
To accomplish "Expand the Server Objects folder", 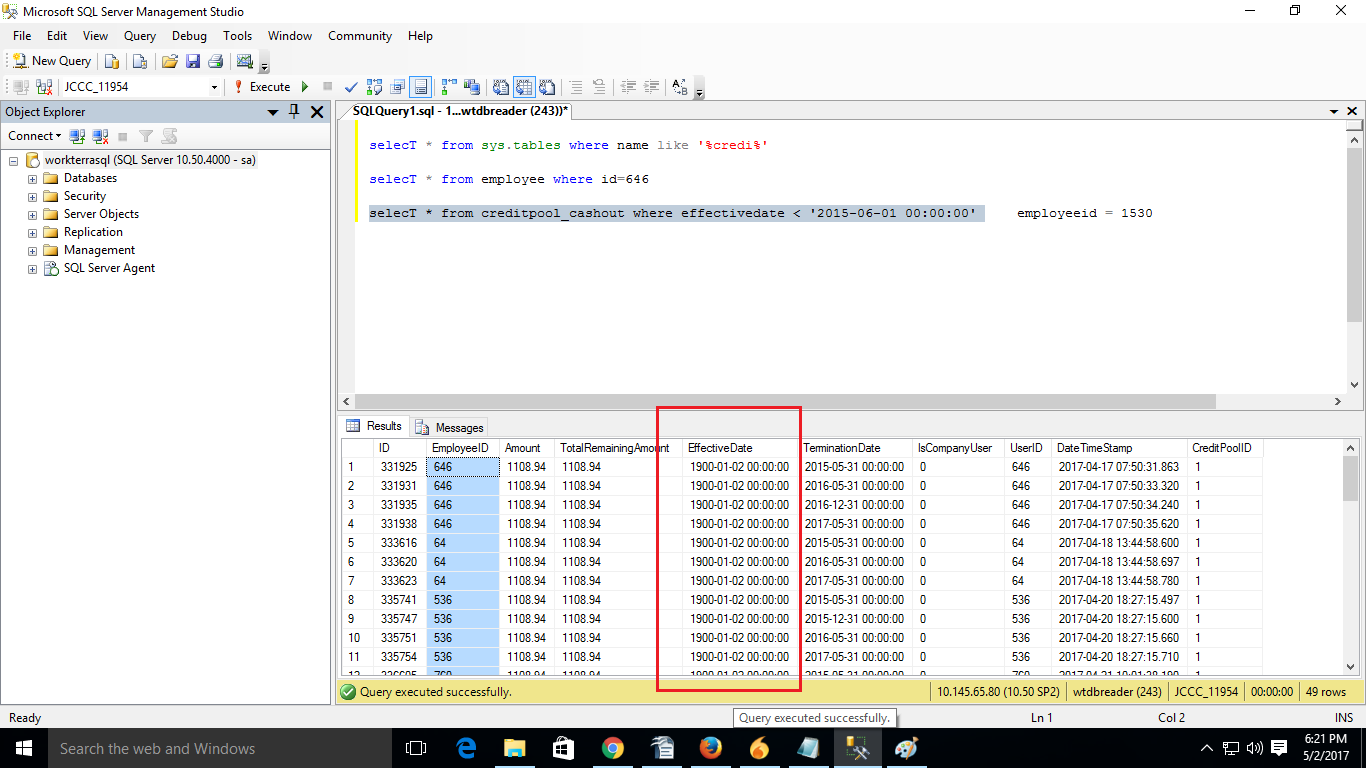I will 32,214.
